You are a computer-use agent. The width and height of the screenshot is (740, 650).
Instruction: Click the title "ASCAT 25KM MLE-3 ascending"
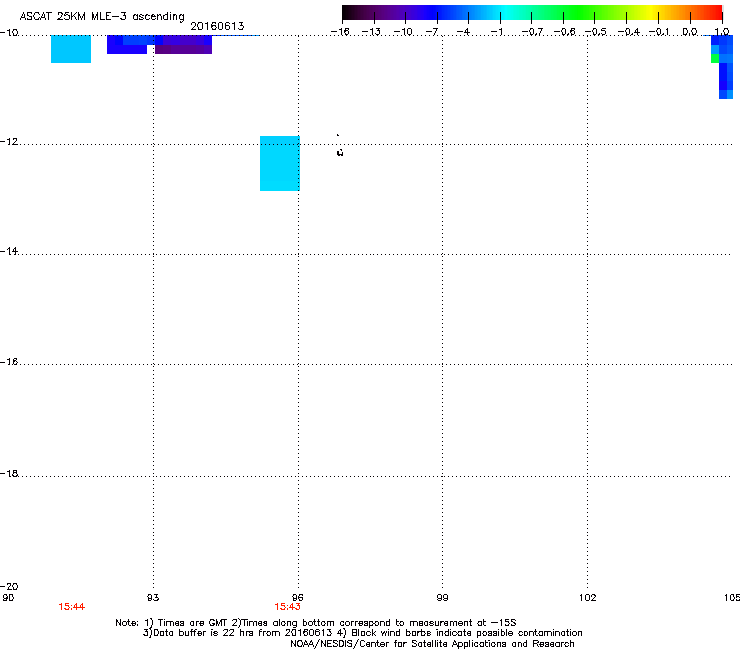[x=102, y=17]
